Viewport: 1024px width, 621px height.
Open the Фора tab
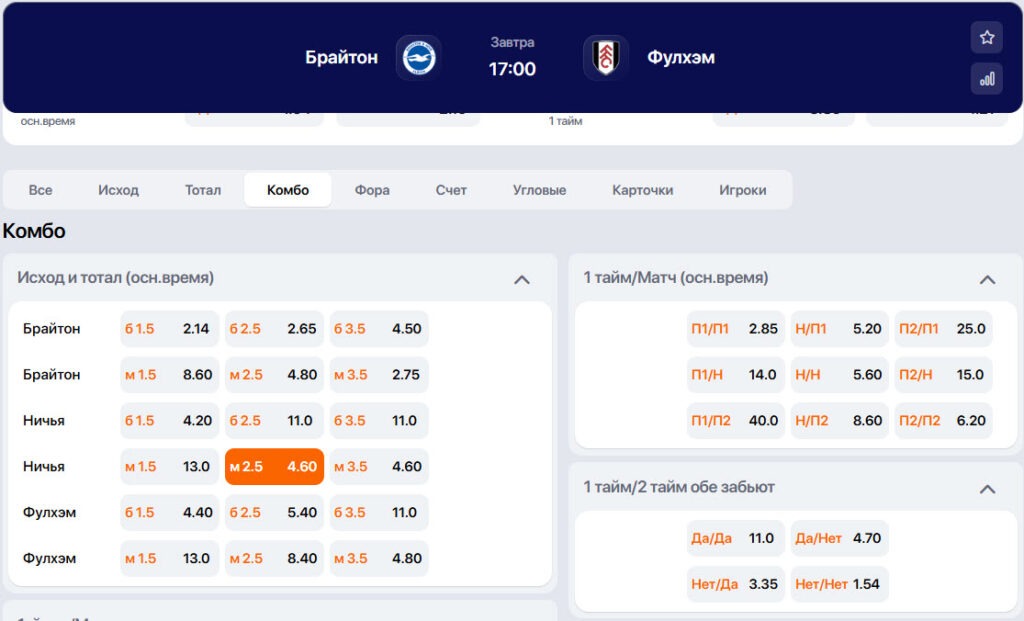372,190
